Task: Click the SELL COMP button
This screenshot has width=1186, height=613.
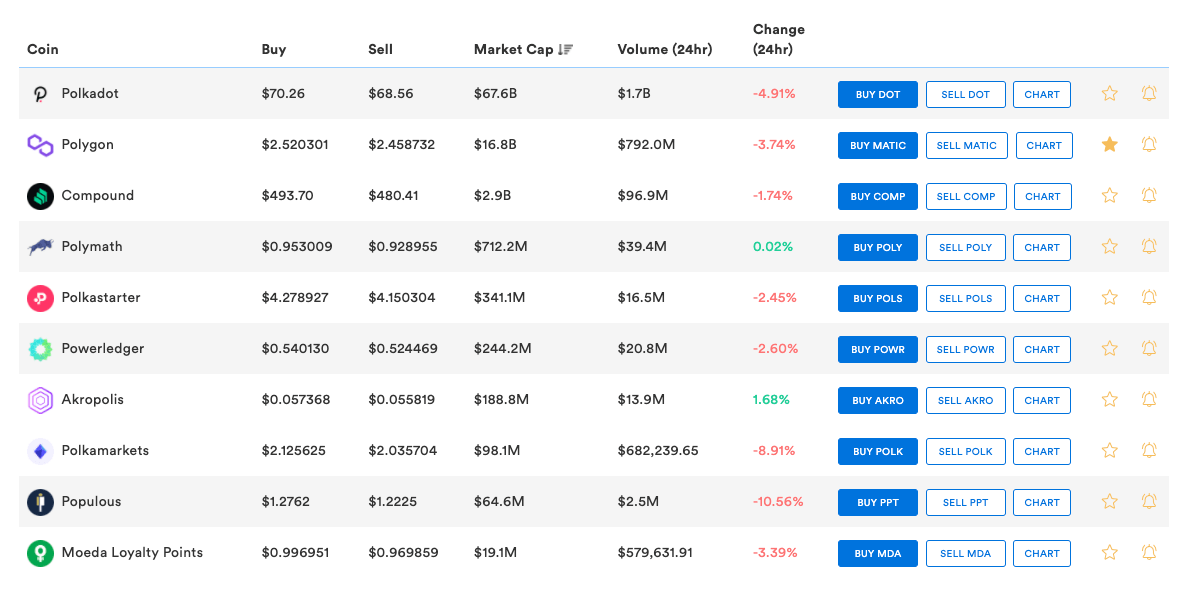Action: (x=966, y=197)
